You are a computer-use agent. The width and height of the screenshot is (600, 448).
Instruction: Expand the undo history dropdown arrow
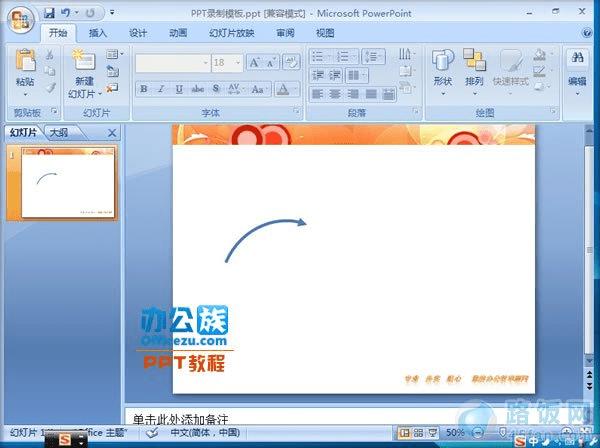pos(77,13)
